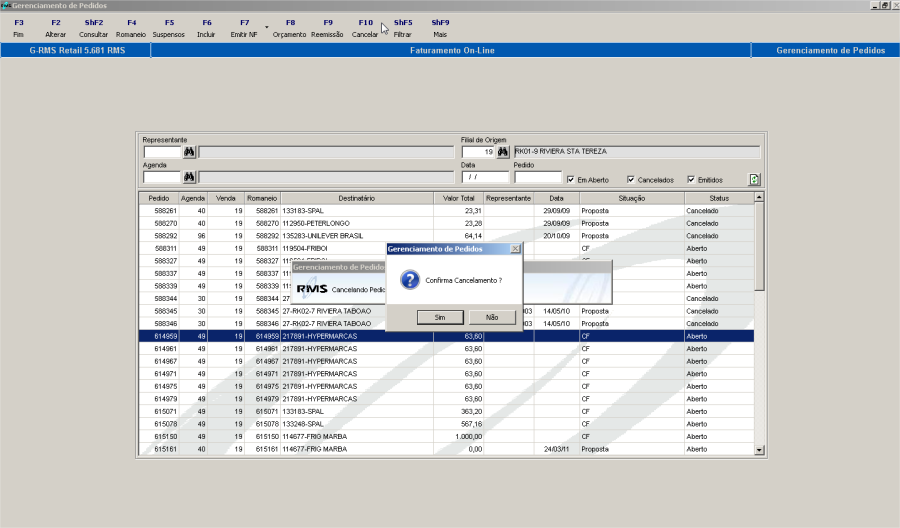Click F7 Emitir NF toolbar button
Image resolution: width=900 pixels, height=528 pixels.
(244, 28)
